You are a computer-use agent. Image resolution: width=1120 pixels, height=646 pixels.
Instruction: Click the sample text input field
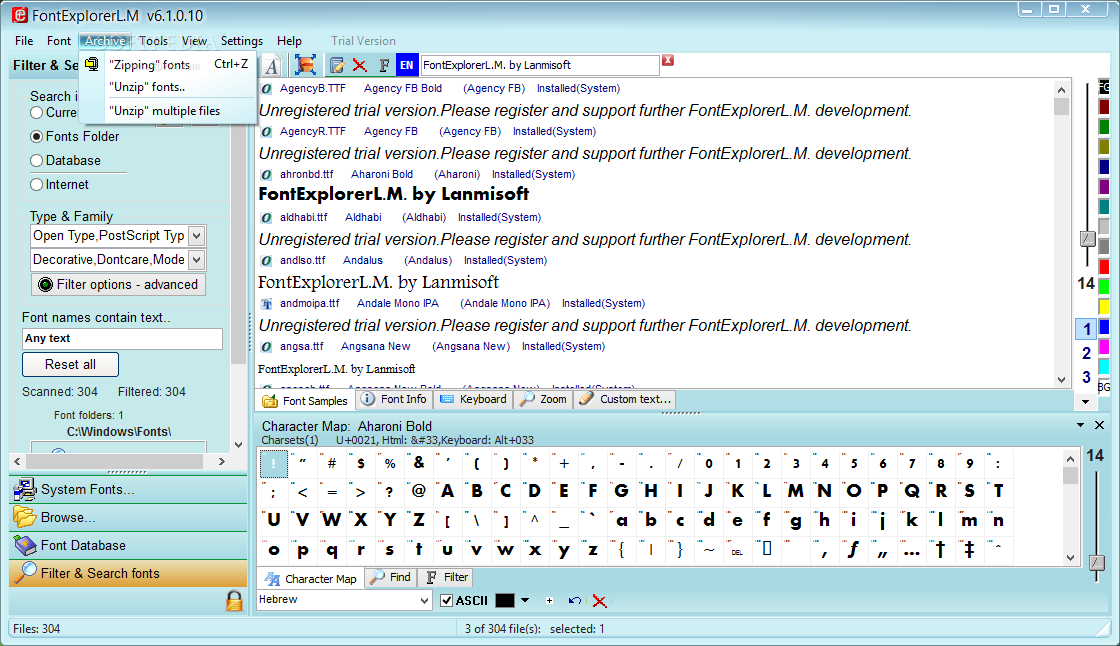[540, 65]
